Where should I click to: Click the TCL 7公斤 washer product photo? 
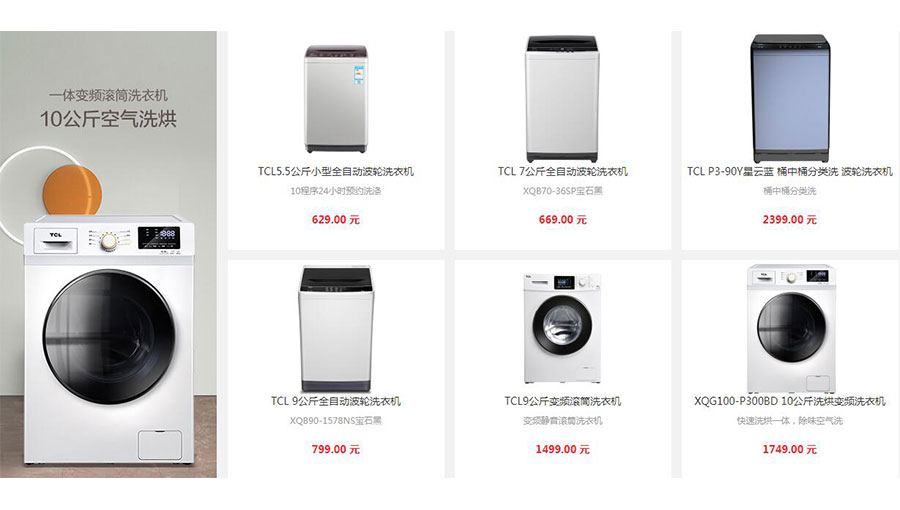point(562,99)
